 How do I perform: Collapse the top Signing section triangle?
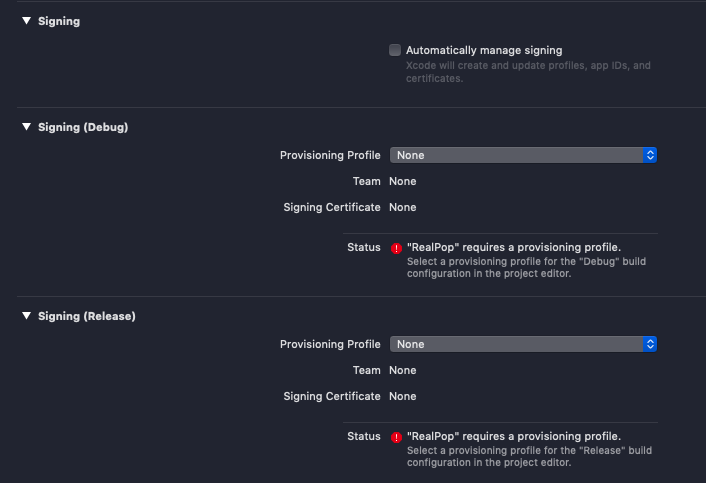click(27, 21)
